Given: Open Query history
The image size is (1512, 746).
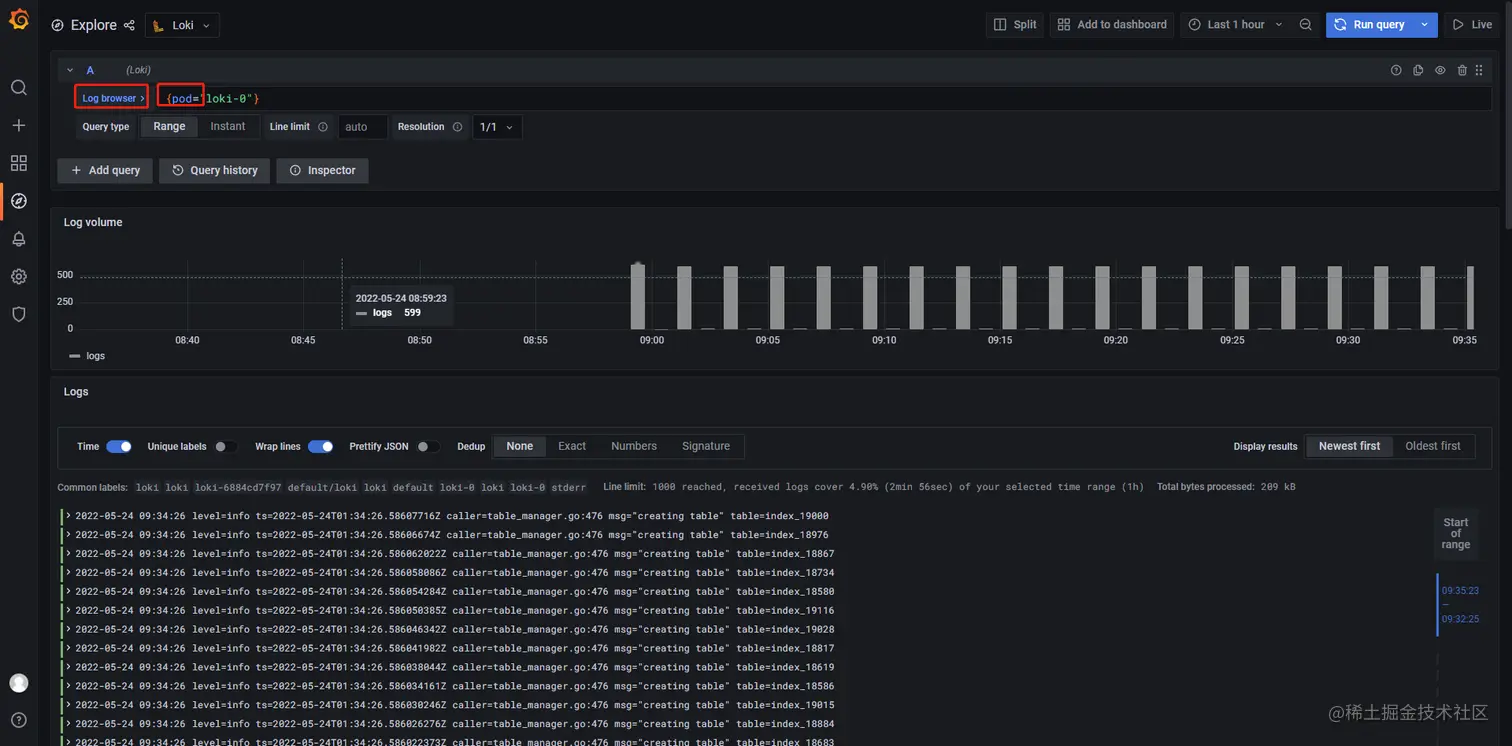Looking at the screenshot, I should 215,170.
